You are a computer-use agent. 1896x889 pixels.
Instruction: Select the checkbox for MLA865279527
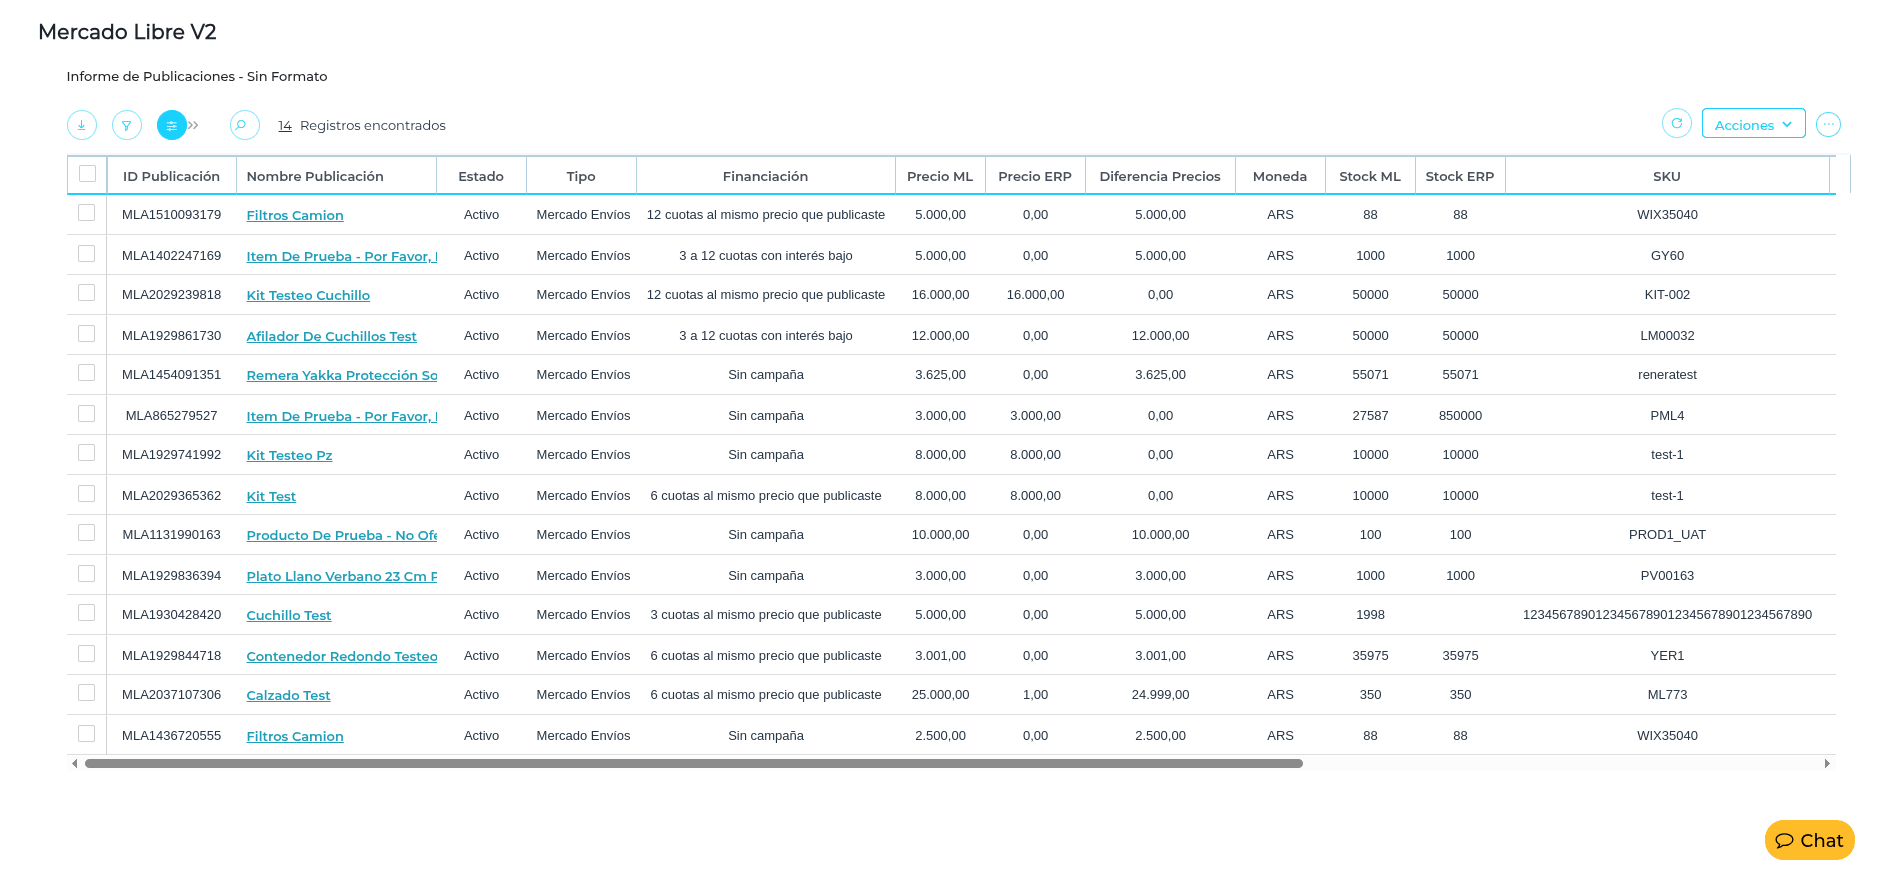[x=87, y=414]
